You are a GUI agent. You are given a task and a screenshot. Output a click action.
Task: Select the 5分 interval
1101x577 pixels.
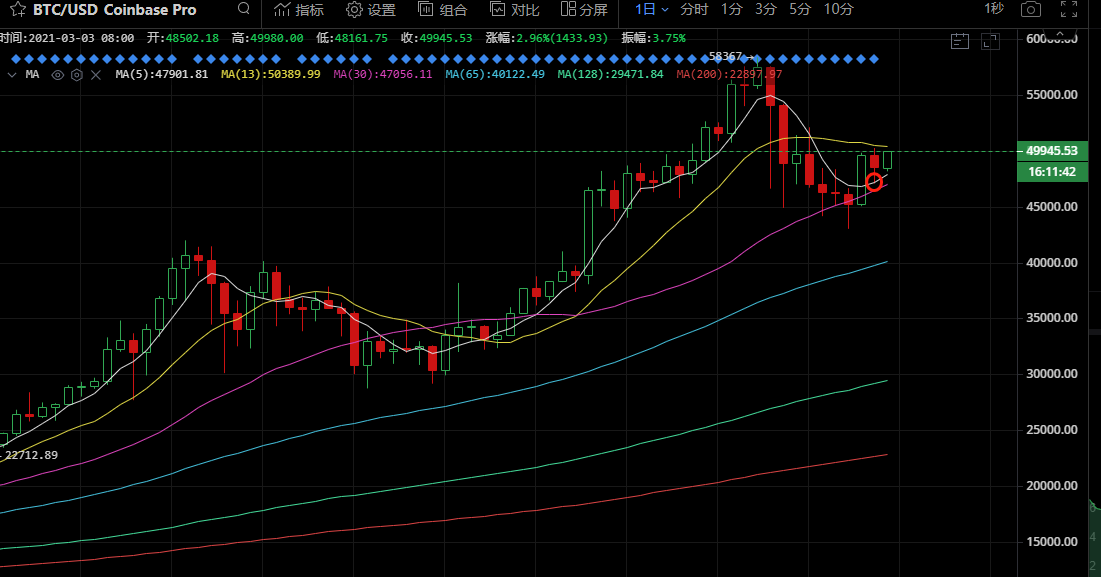tap(799, 10)
